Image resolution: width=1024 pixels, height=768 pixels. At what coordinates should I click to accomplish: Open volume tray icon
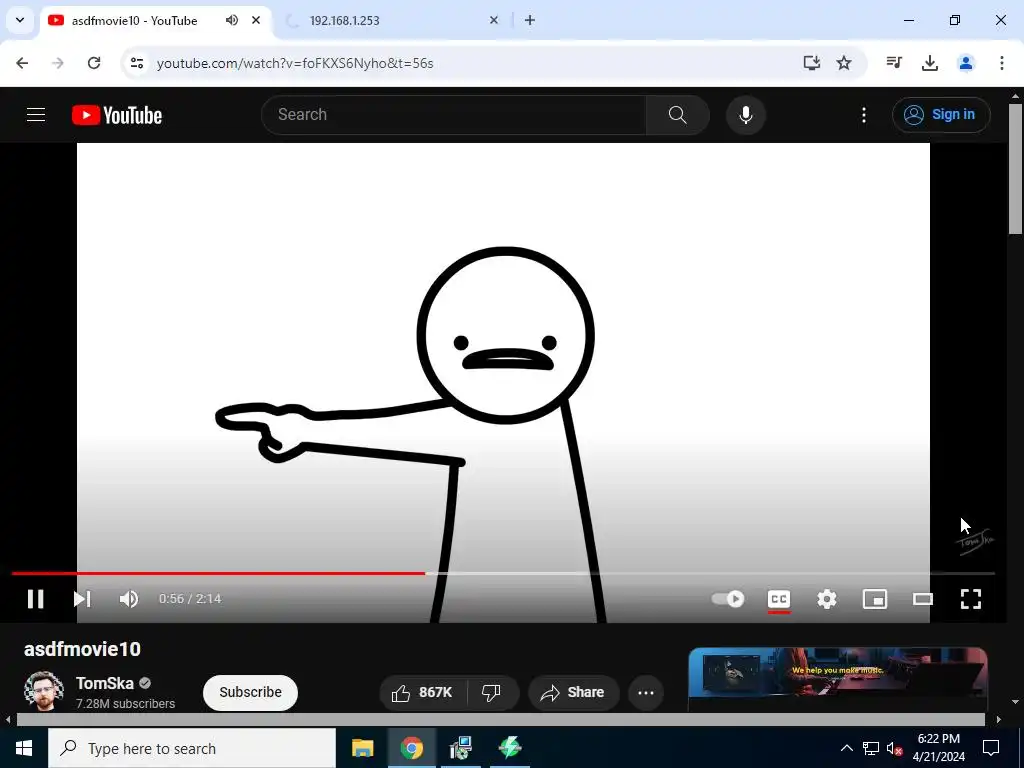(x=895, y=749)
